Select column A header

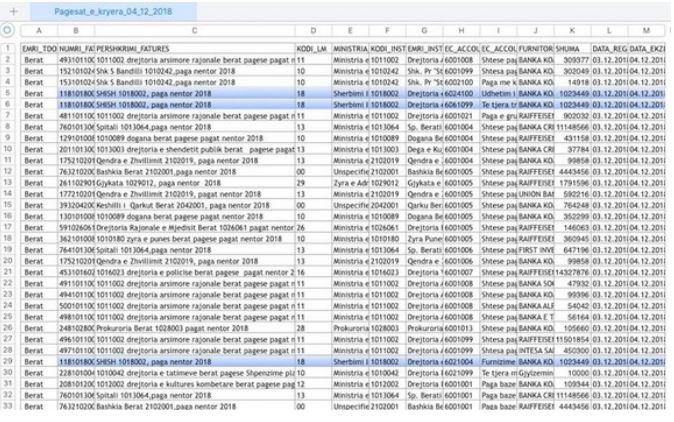pos(39,31)
